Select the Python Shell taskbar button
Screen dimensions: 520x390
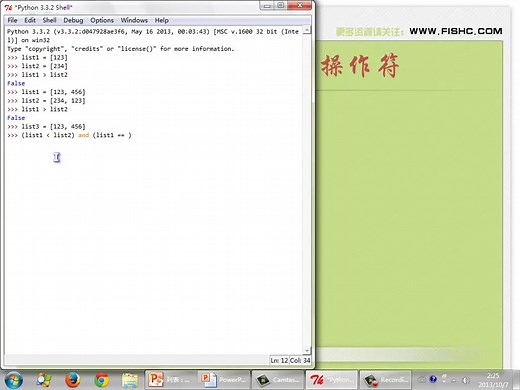(332, 379)
